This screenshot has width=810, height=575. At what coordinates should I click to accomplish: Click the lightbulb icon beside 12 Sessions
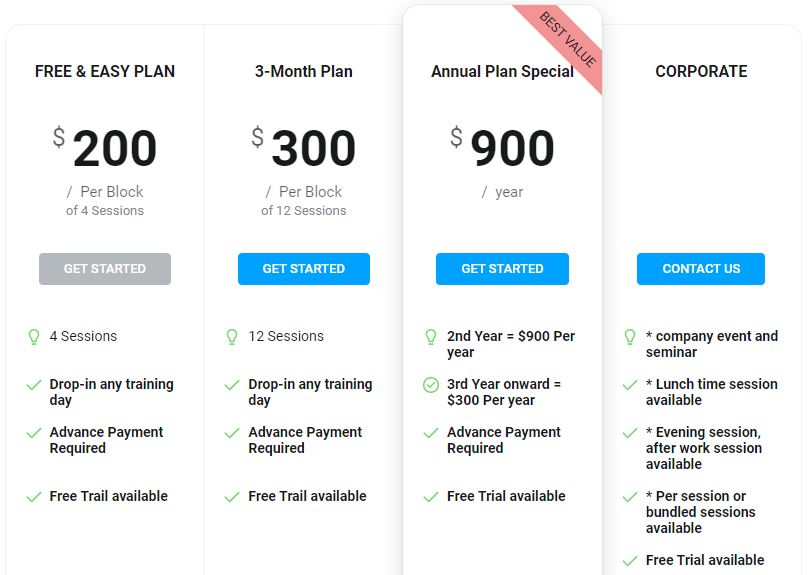(232, 337)
